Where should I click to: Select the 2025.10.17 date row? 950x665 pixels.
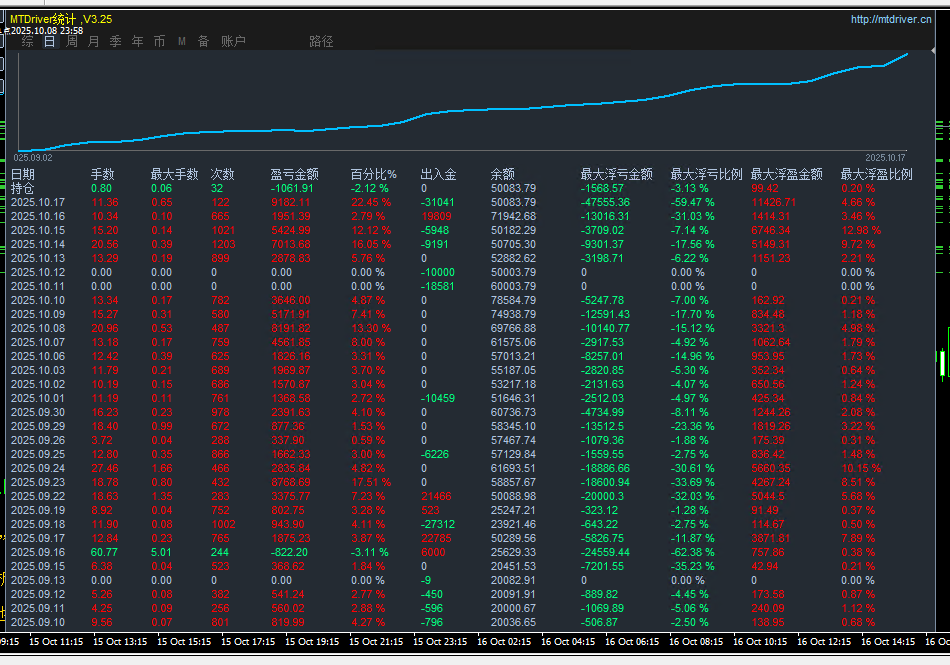(38, 202)
